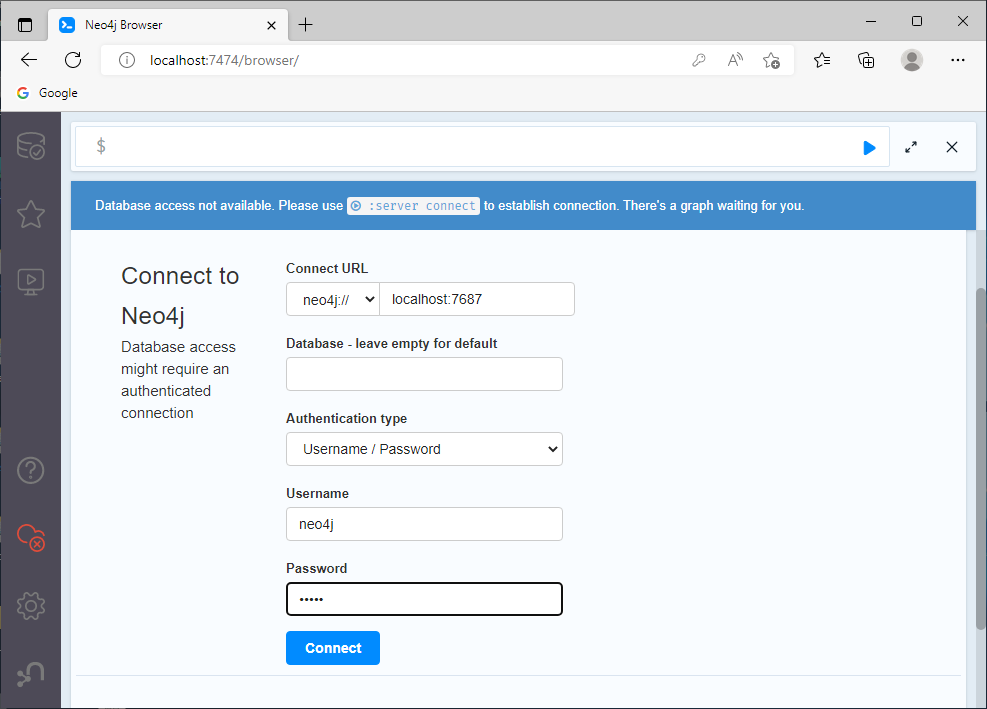Viewport: 987px width, 709px height.
Task: Open the Collections toolbar icon
Action: click(x=866, y=60)
